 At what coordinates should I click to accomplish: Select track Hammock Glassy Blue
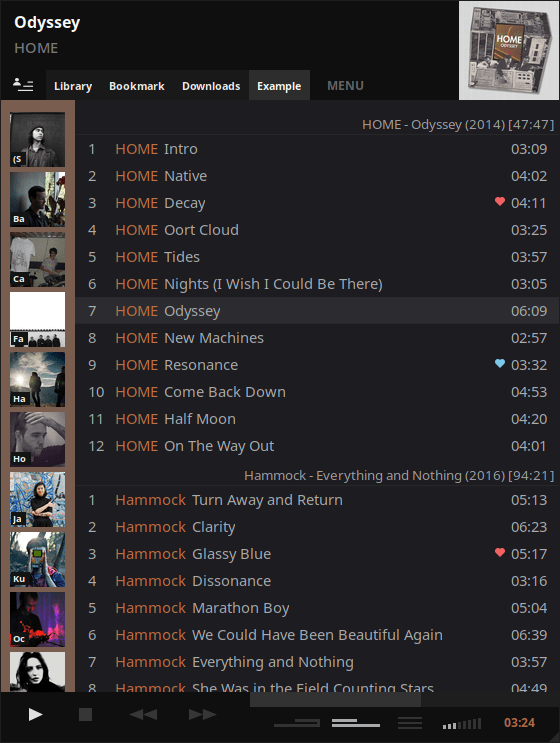click(317, 554)
